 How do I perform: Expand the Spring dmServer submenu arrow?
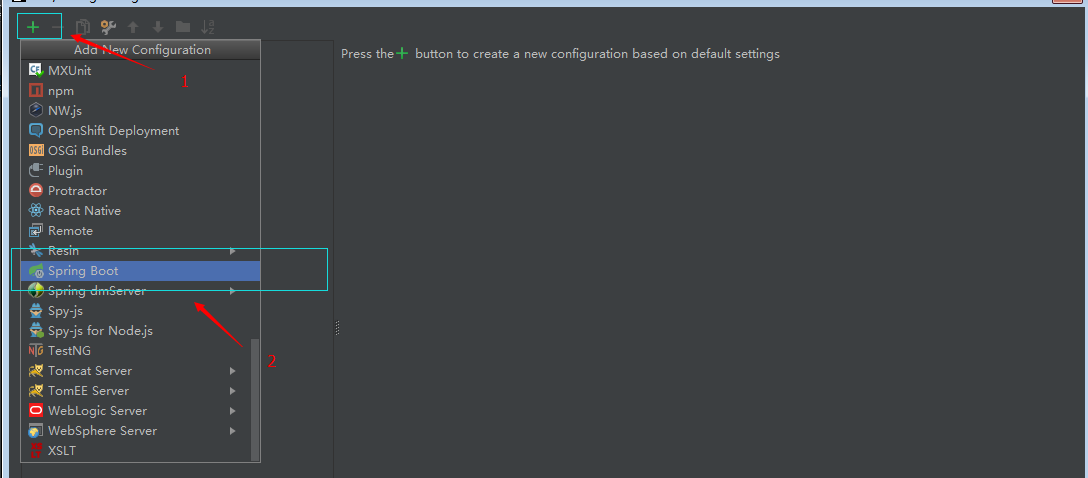[x=233, y=291]
